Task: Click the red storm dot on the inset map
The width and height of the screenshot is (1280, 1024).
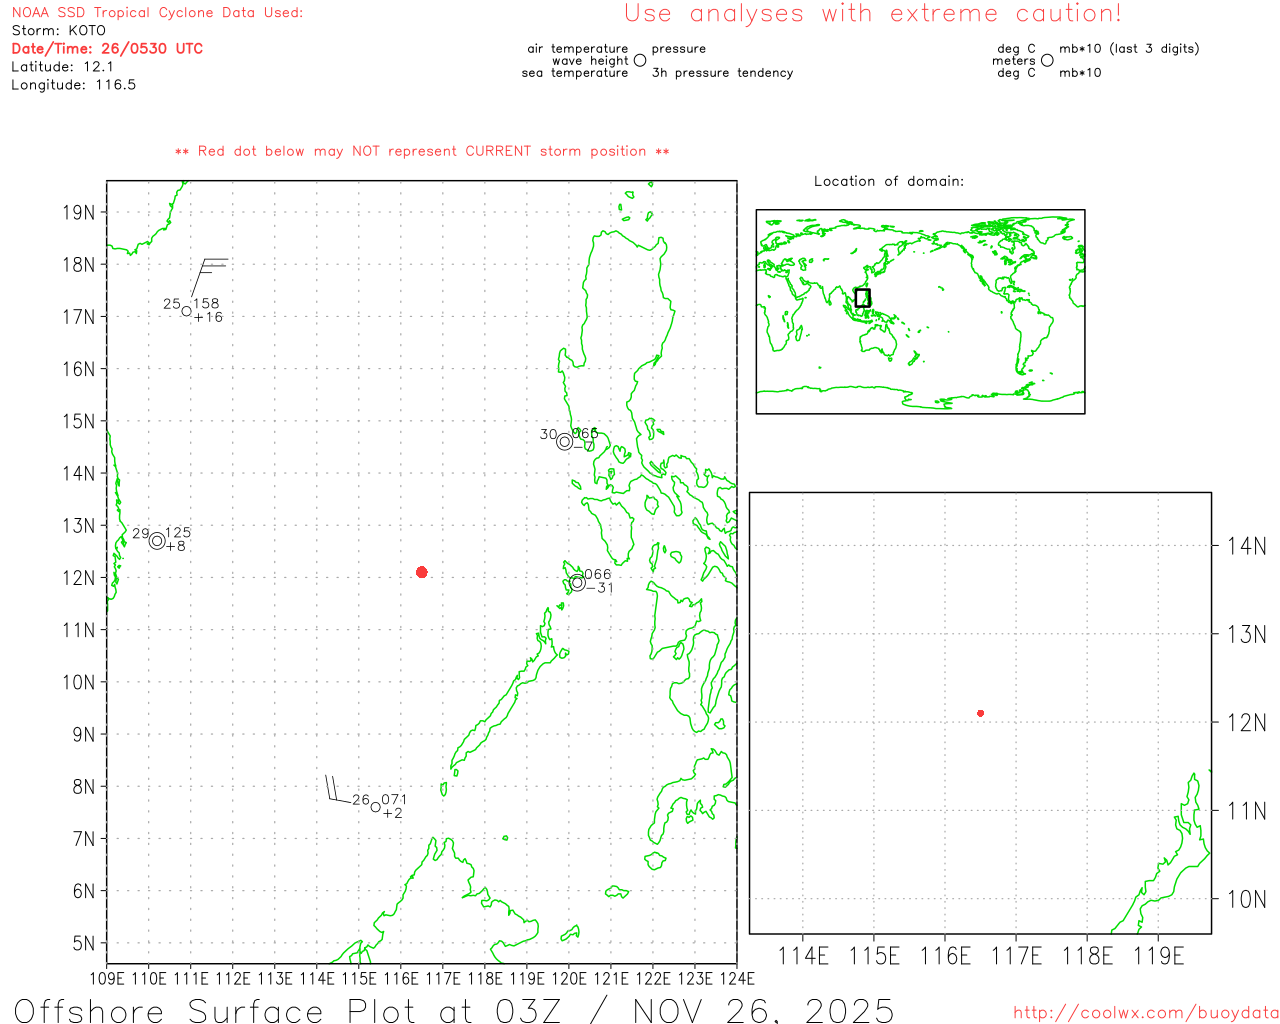Action: click(980, 713)
